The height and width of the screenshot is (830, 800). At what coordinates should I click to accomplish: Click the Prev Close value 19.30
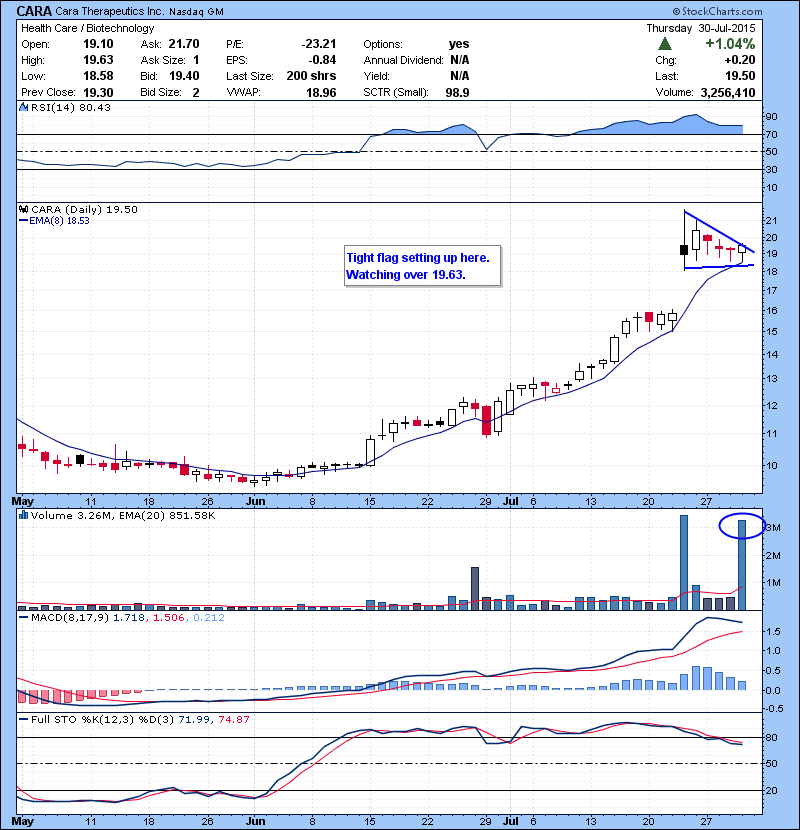pos(98,93)
